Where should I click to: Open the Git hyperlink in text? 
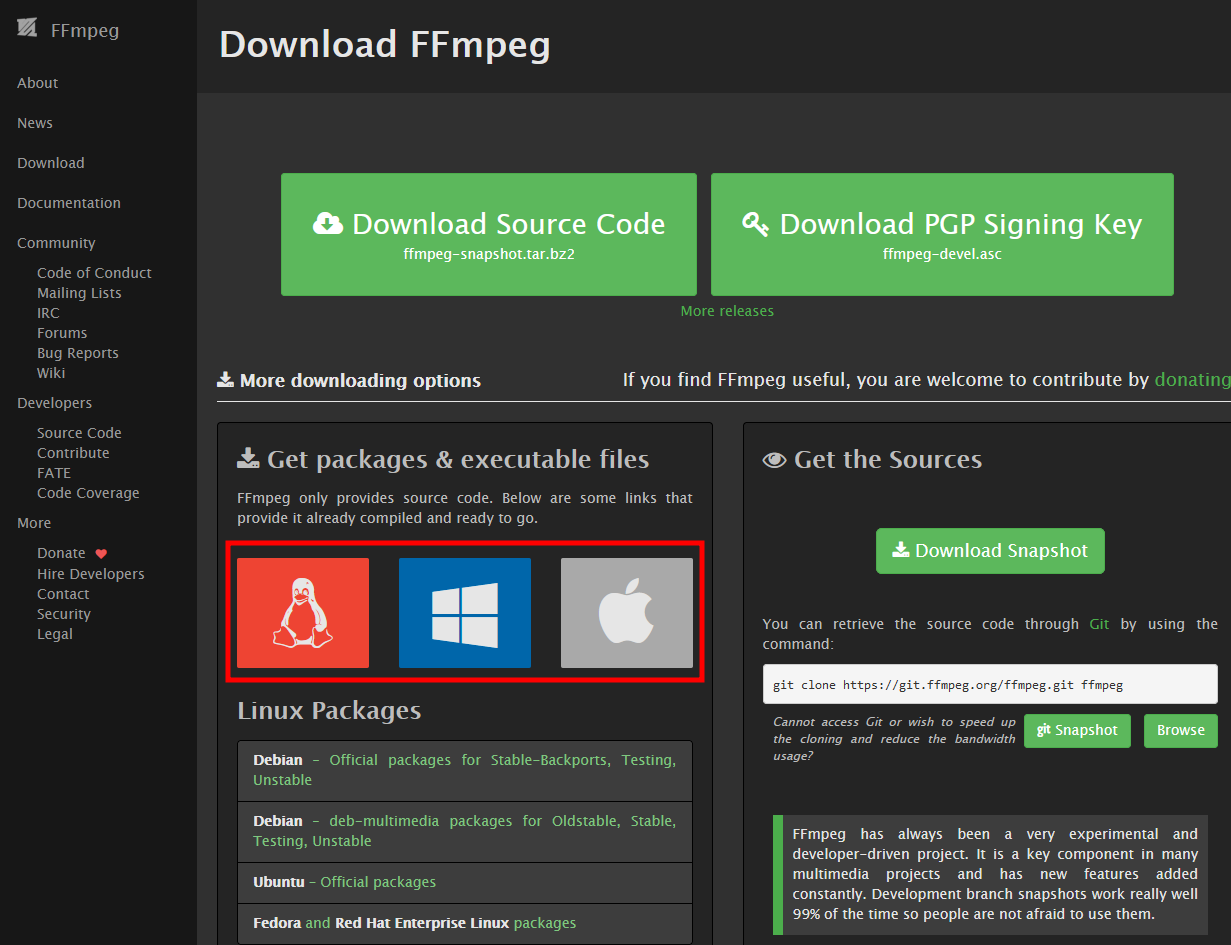tap(1099, 624)
